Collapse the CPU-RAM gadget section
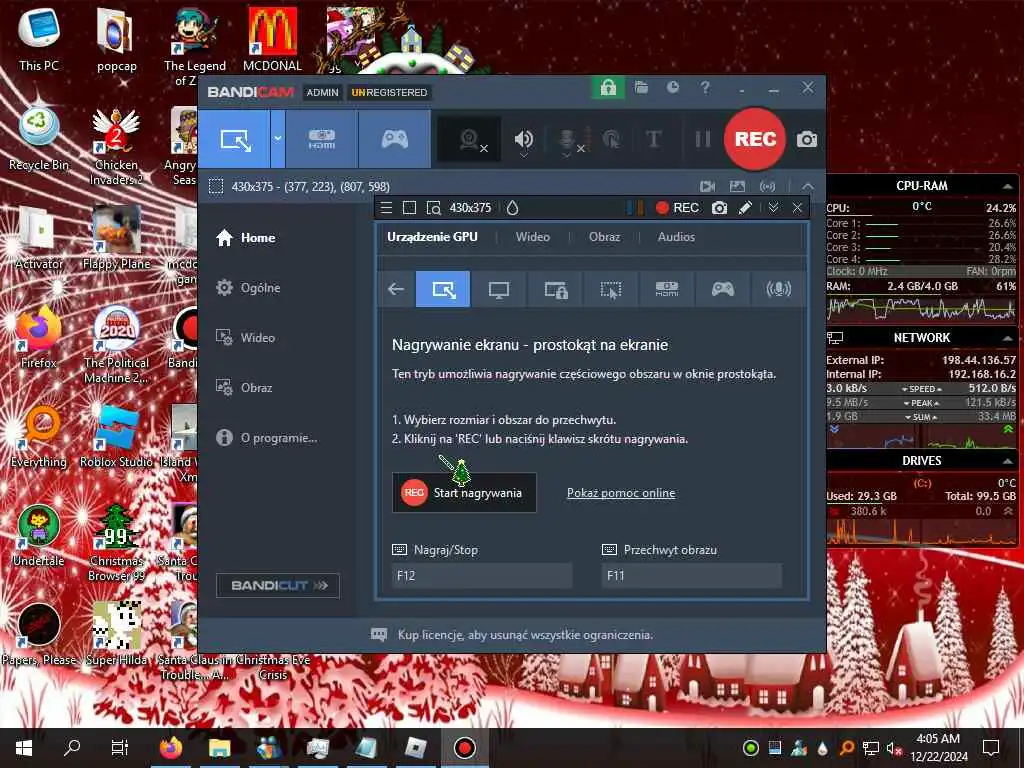The image size is (1024, 768). (1007, 187)
